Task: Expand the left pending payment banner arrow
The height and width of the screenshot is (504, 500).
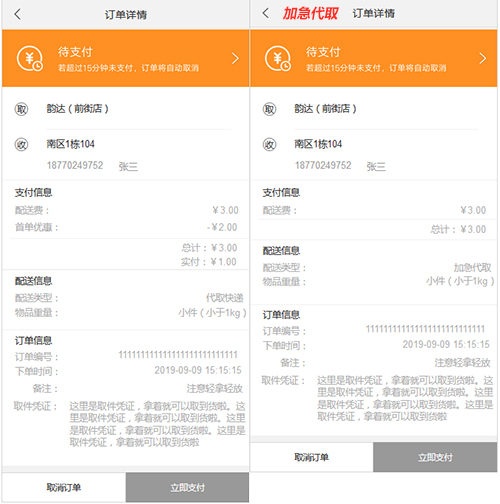Action: (x=235, y=58)
